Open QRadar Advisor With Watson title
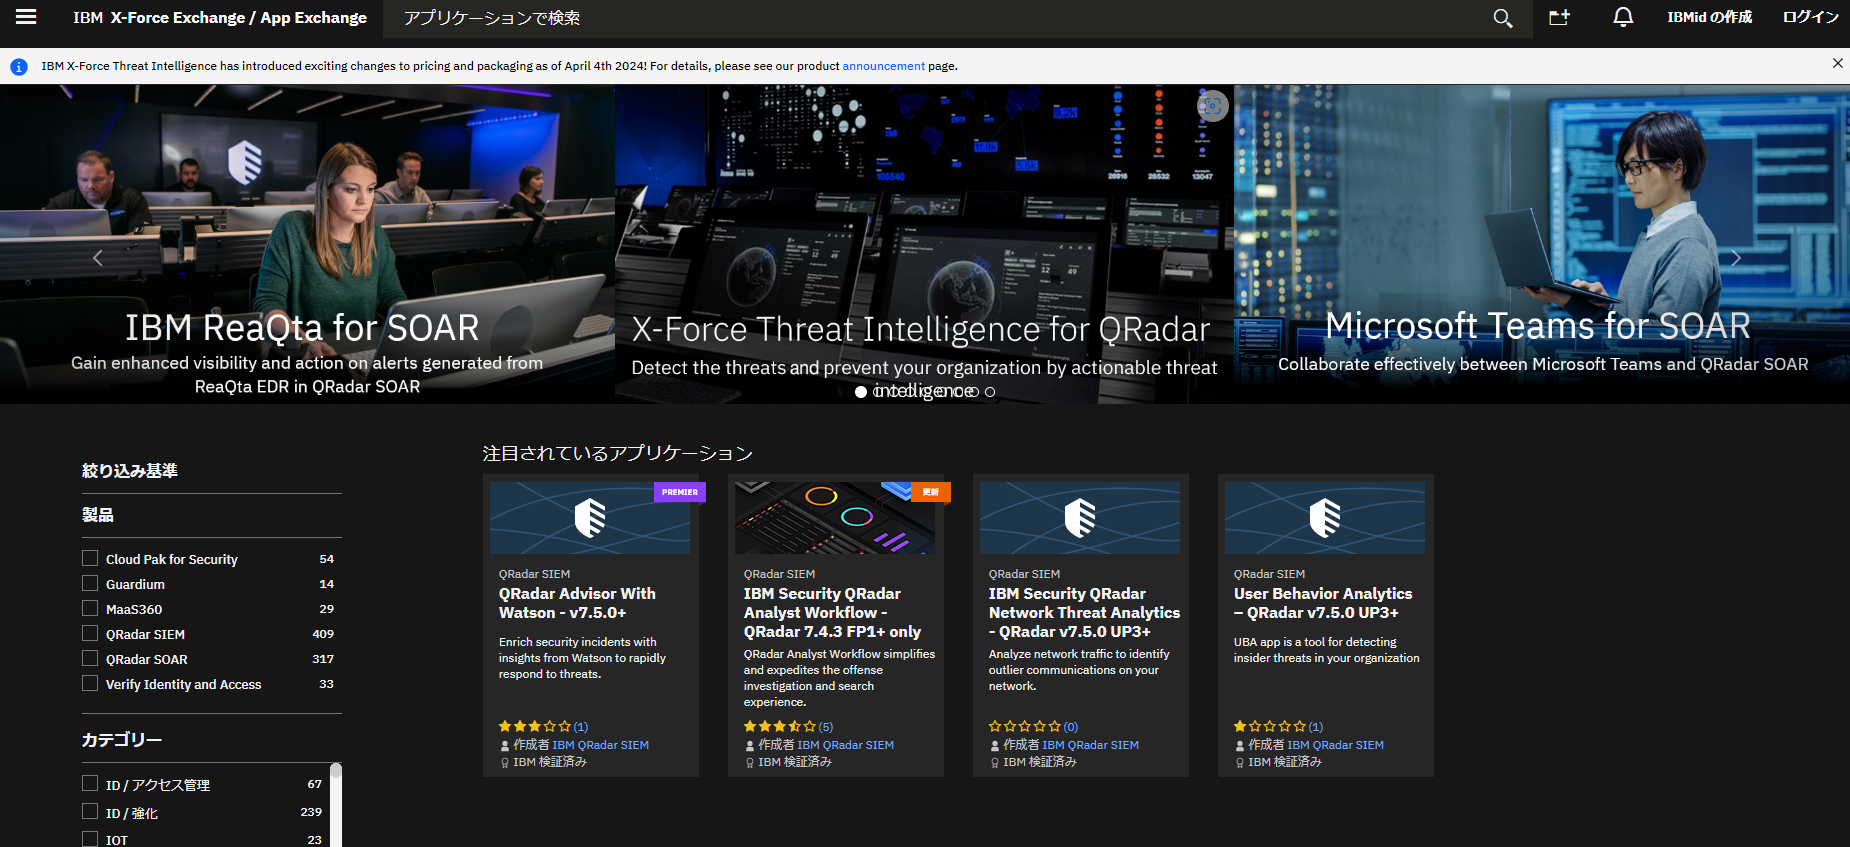1850x847 pixels. 577,603
